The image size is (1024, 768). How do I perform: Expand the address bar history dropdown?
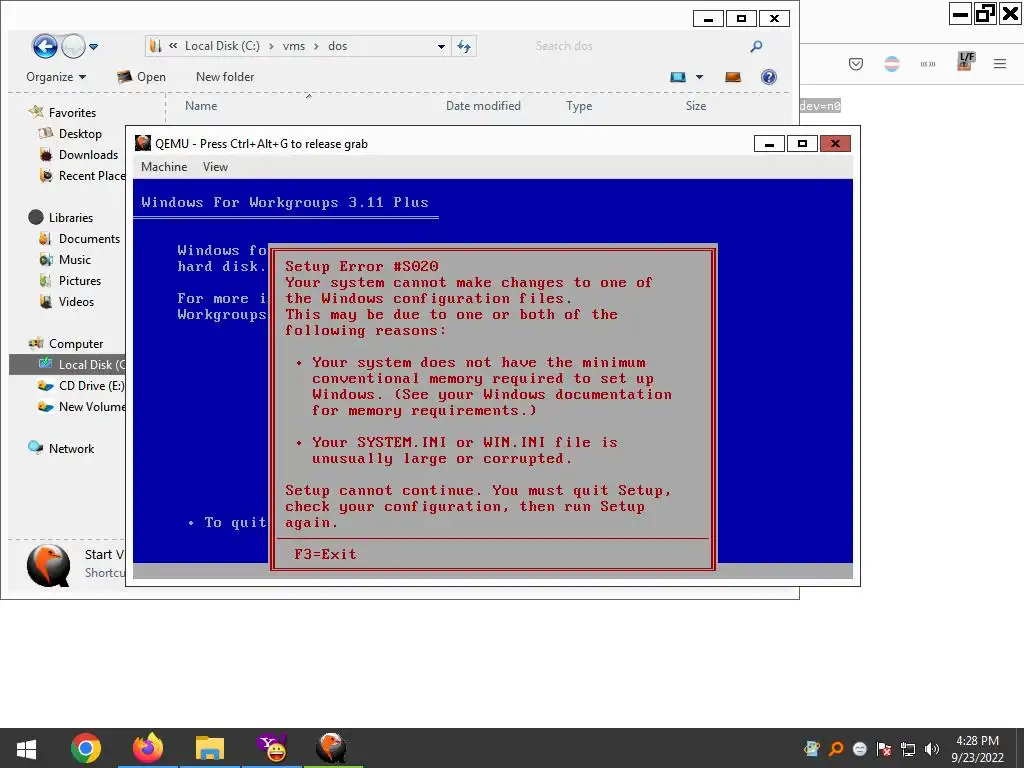coord(441,46)
